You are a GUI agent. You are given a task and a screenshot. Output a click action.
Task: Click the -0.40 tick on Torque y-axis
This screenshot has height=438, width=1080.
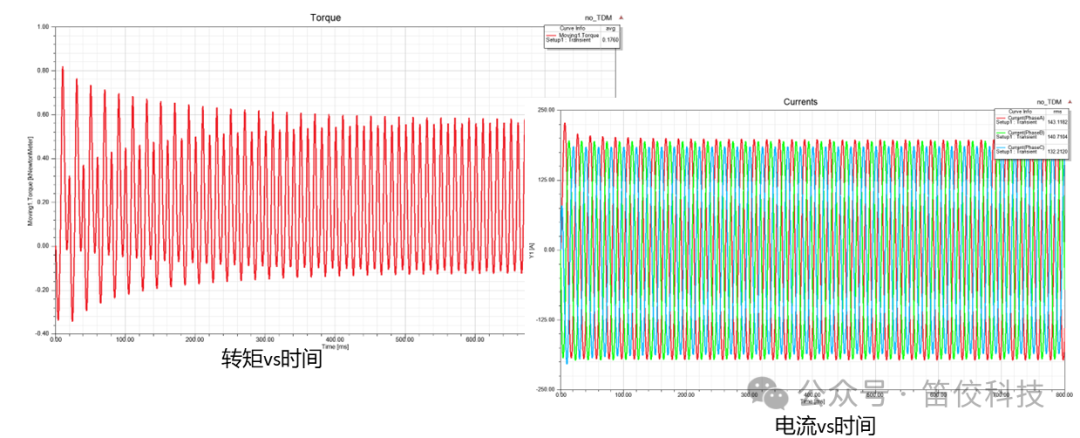tap(41, 333)
